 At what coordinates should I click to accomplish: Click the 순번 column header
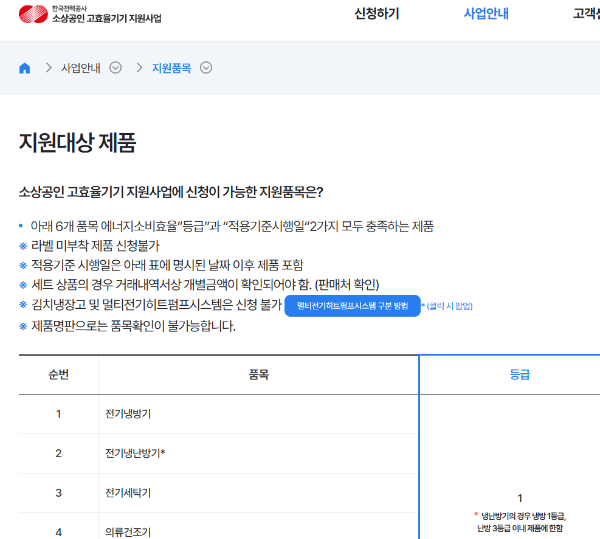[59, 374]
